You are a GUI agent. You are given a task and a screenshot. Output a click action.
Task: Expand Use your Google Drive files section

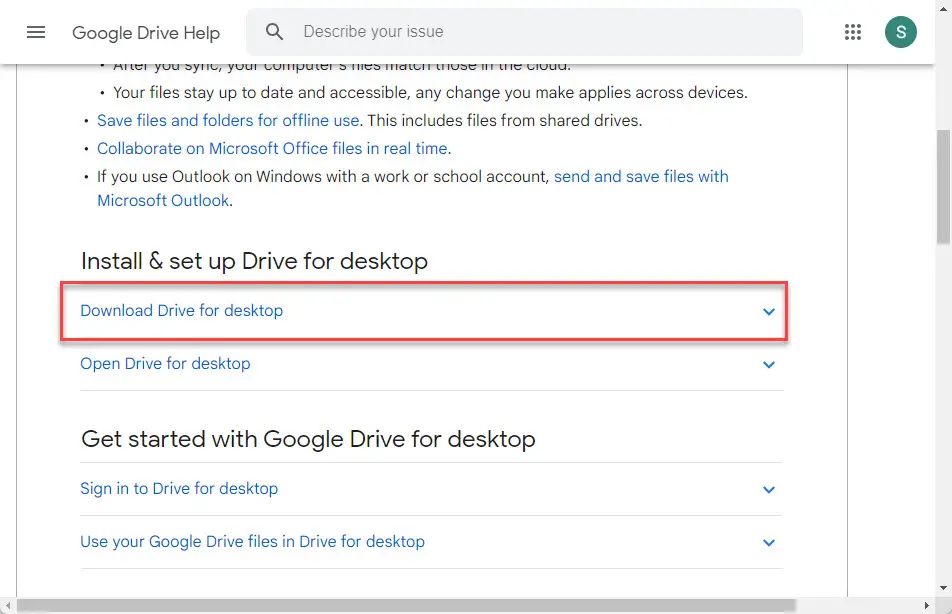(x=431, y=542)
